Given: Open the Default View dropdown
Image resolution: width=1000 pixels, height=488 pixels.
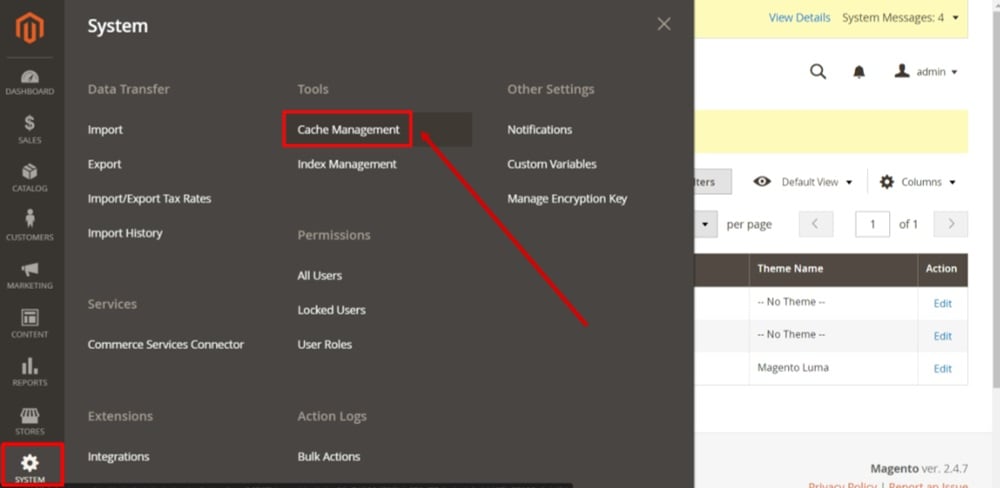Looking at the screenshot, I should click(803, 182).
